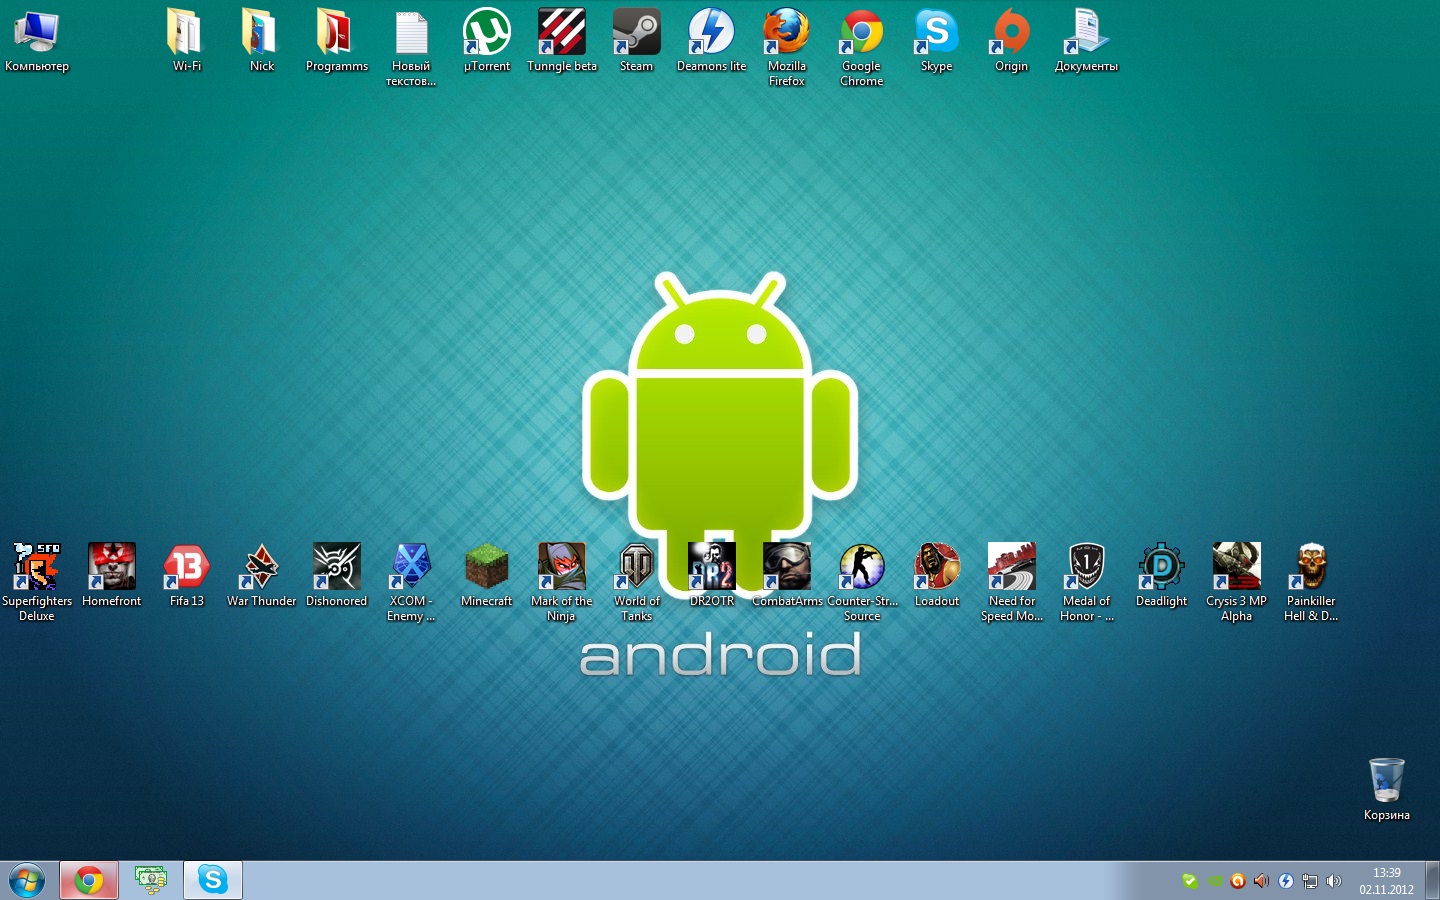Open the Daemon Tools lightning tray icon
This screenshot has height=900, width=1440.
click(x=1286, y=881)
